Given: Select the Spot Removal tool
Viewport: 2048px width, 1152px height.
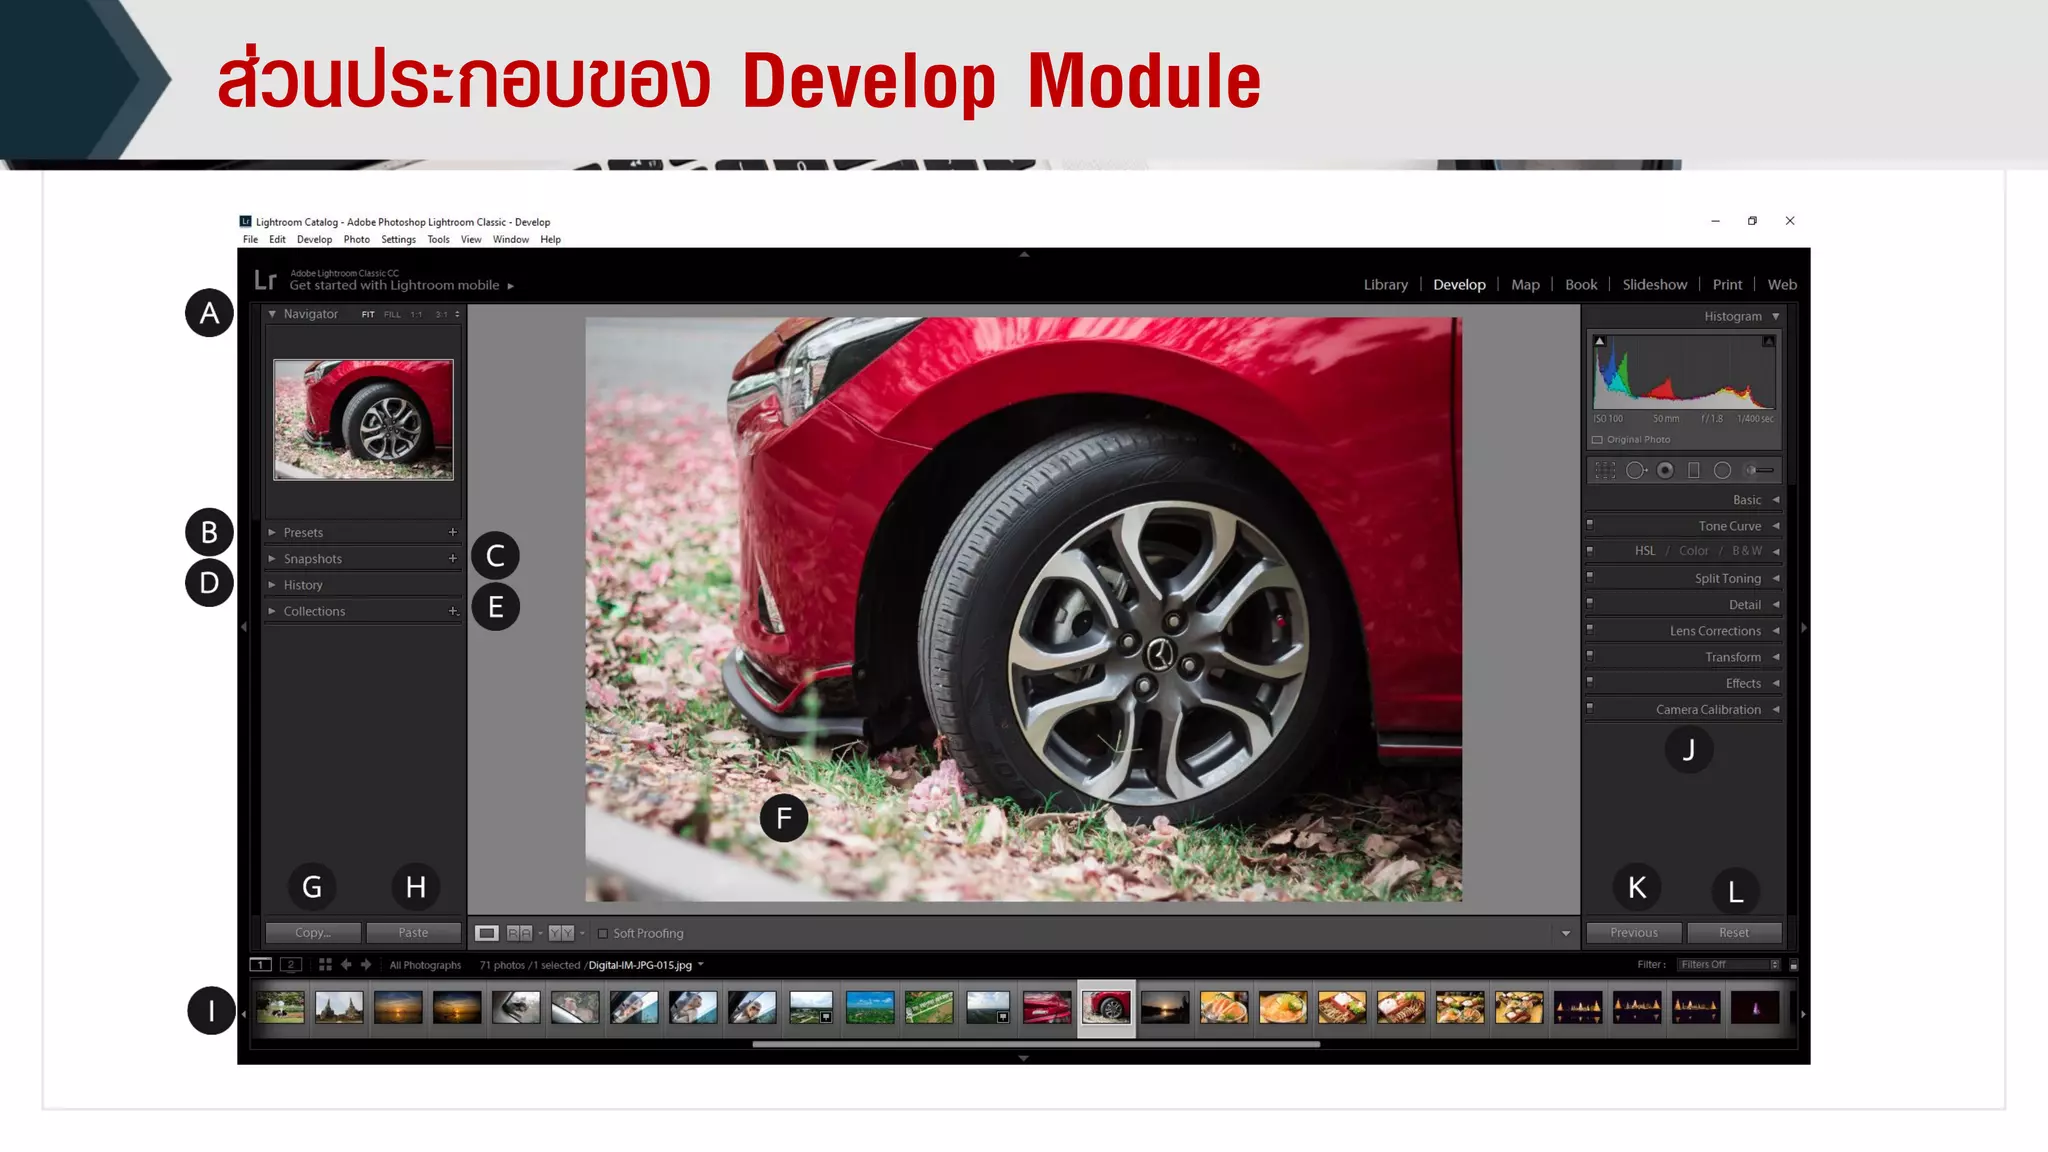Looking at the screenshot, I should (x=1636, y=470).
